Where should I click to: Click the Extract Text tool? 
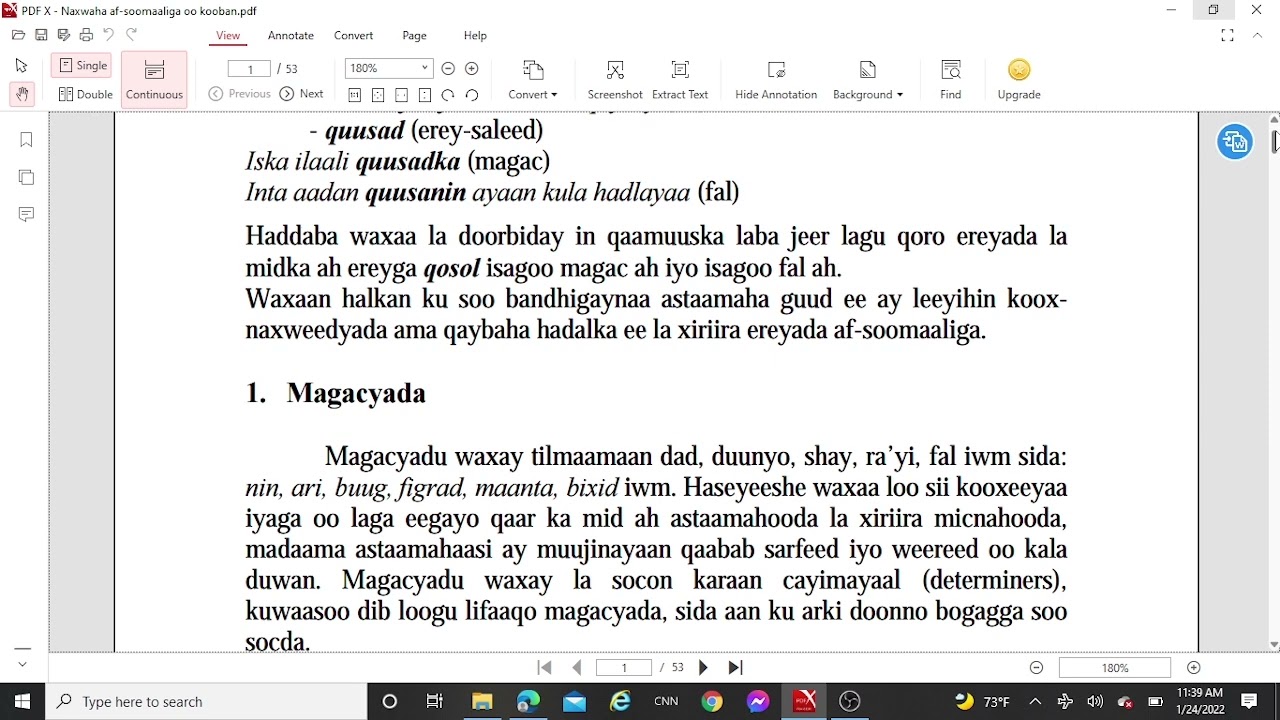pos(680,79)
